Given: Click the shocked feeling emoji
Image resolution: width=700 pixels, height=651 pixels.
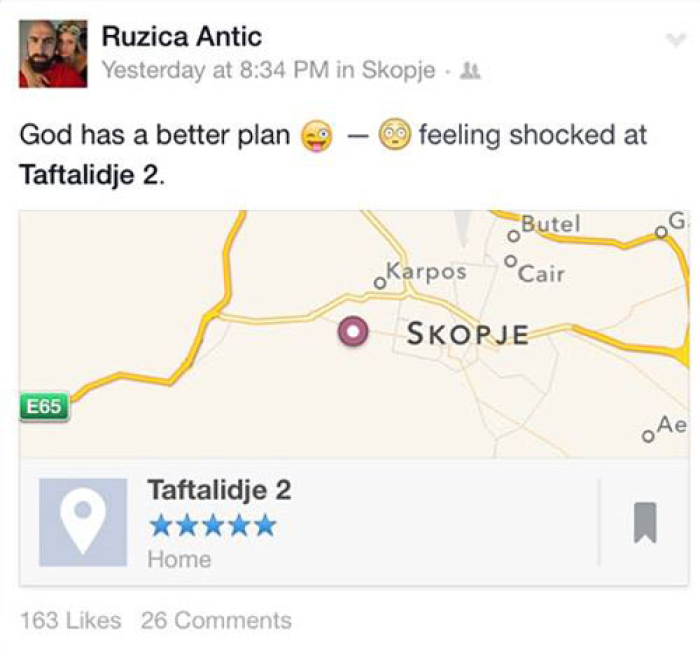Looking at the screenshot, I should point(395,136).
